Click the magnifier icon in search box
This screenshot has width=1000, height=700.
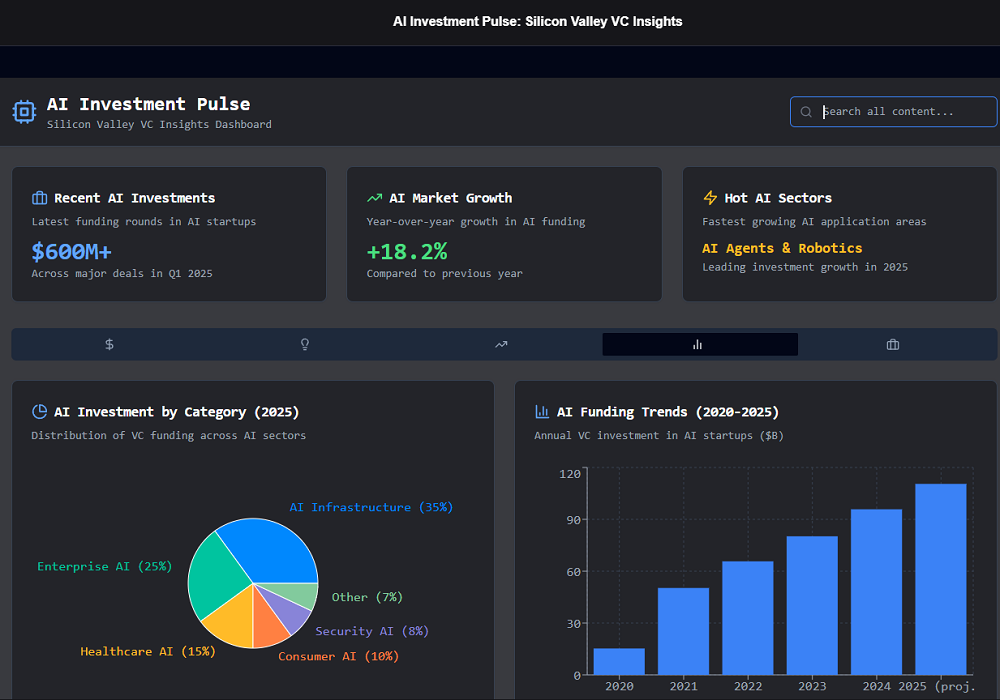tap(806, 112)
